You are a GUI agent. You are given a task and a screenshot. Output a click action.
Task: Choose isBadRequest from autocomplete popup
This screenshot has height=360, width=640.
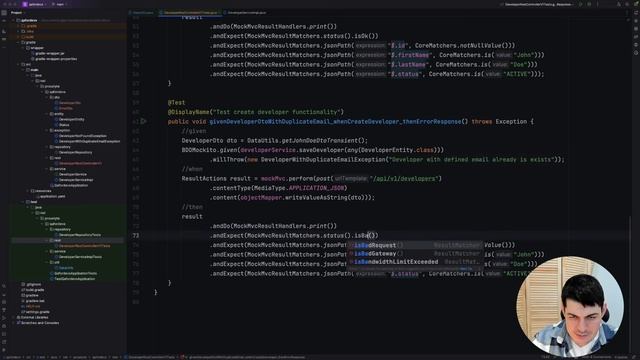click(x=416, y=245)
